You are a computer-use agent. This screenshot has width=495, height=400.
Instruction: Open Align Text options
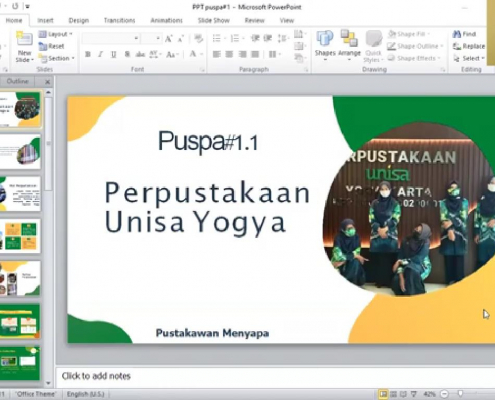coord(299,46)
